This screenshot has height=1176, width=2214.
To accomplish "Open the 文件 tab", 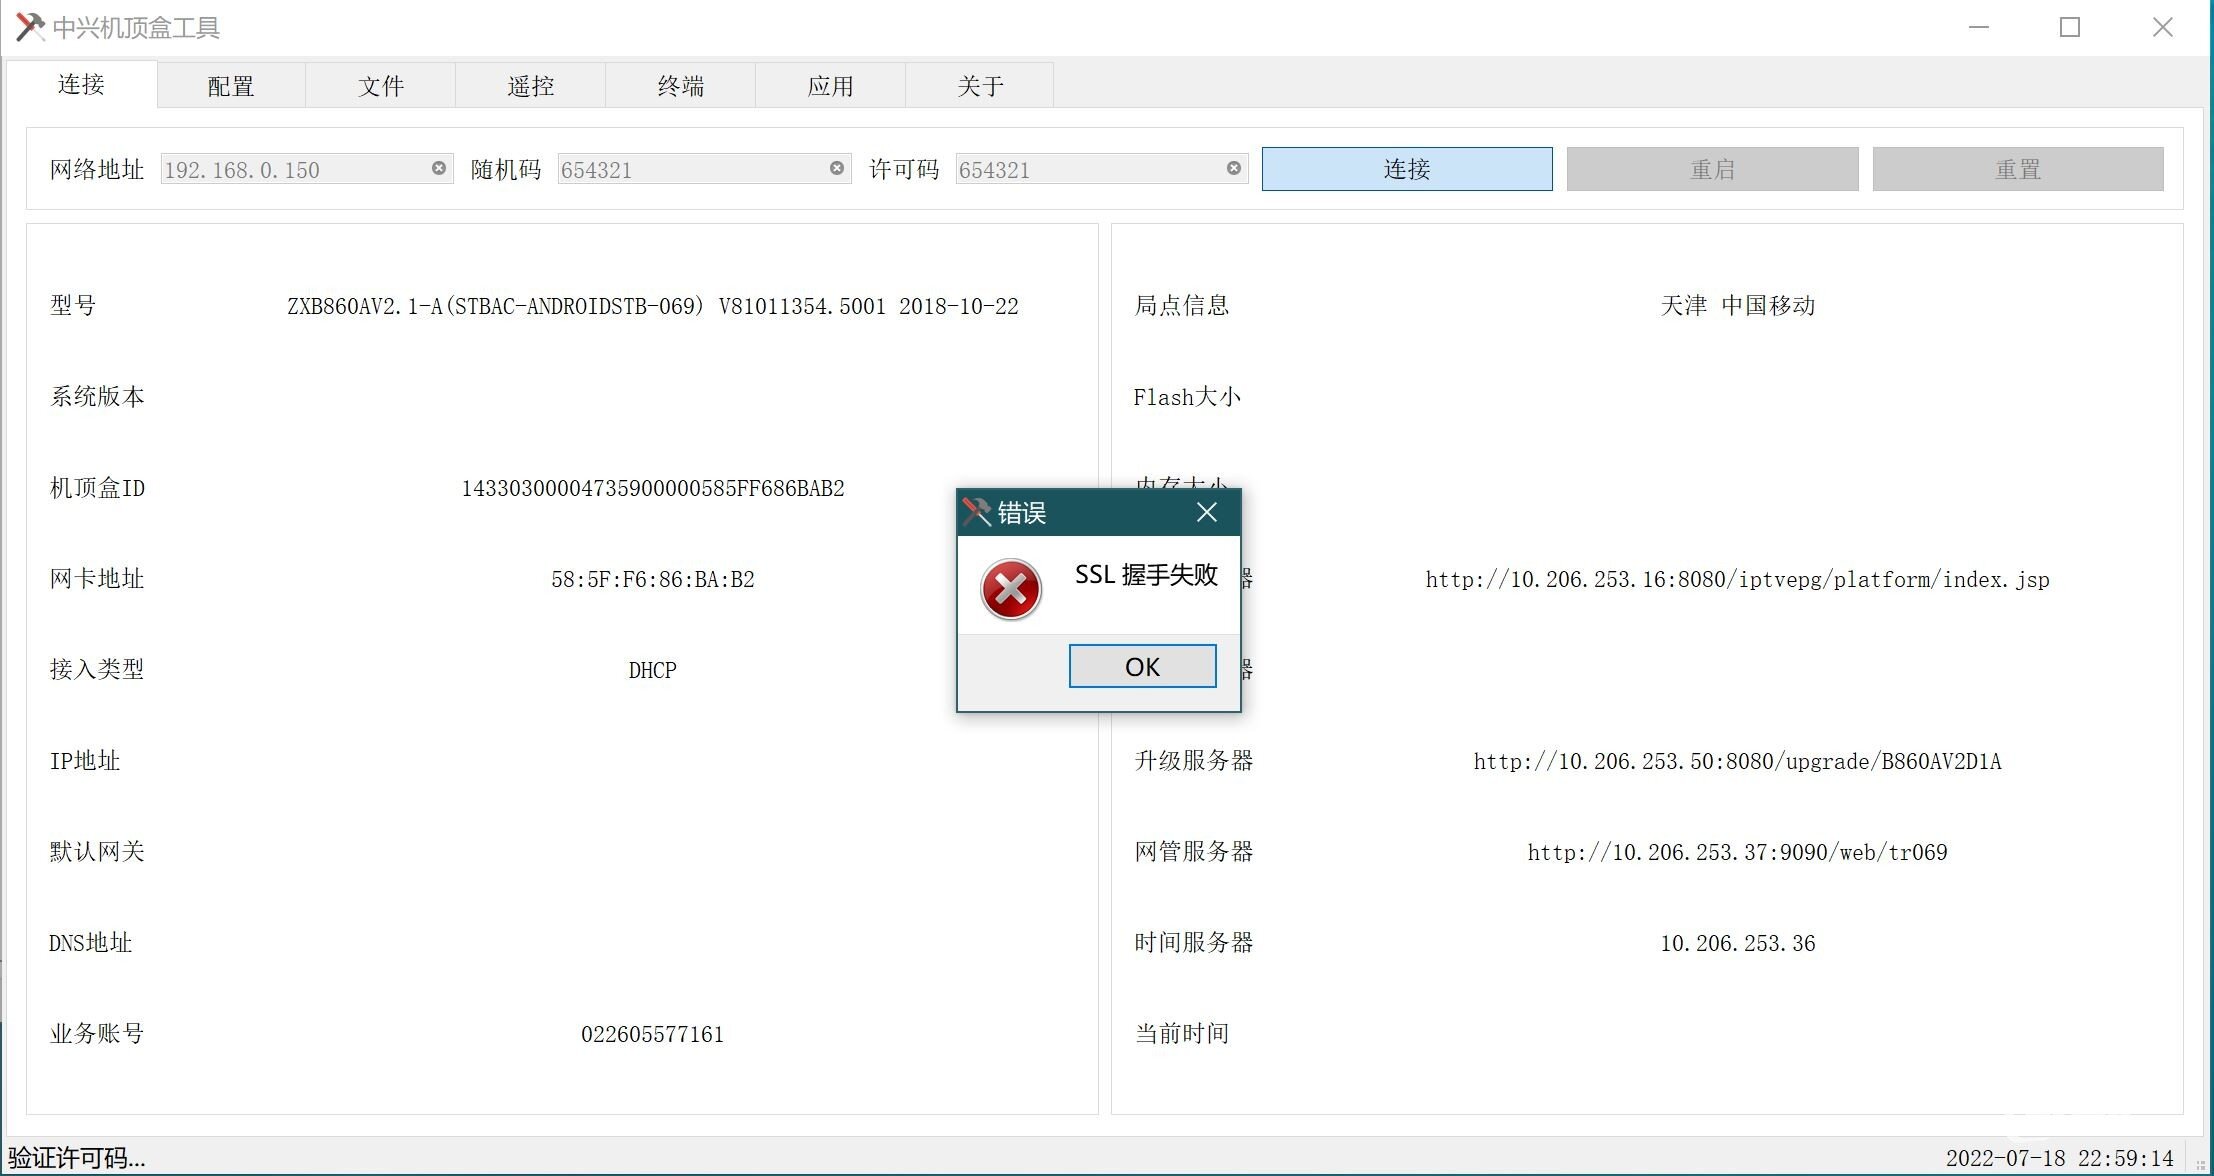I will [381, 86].
